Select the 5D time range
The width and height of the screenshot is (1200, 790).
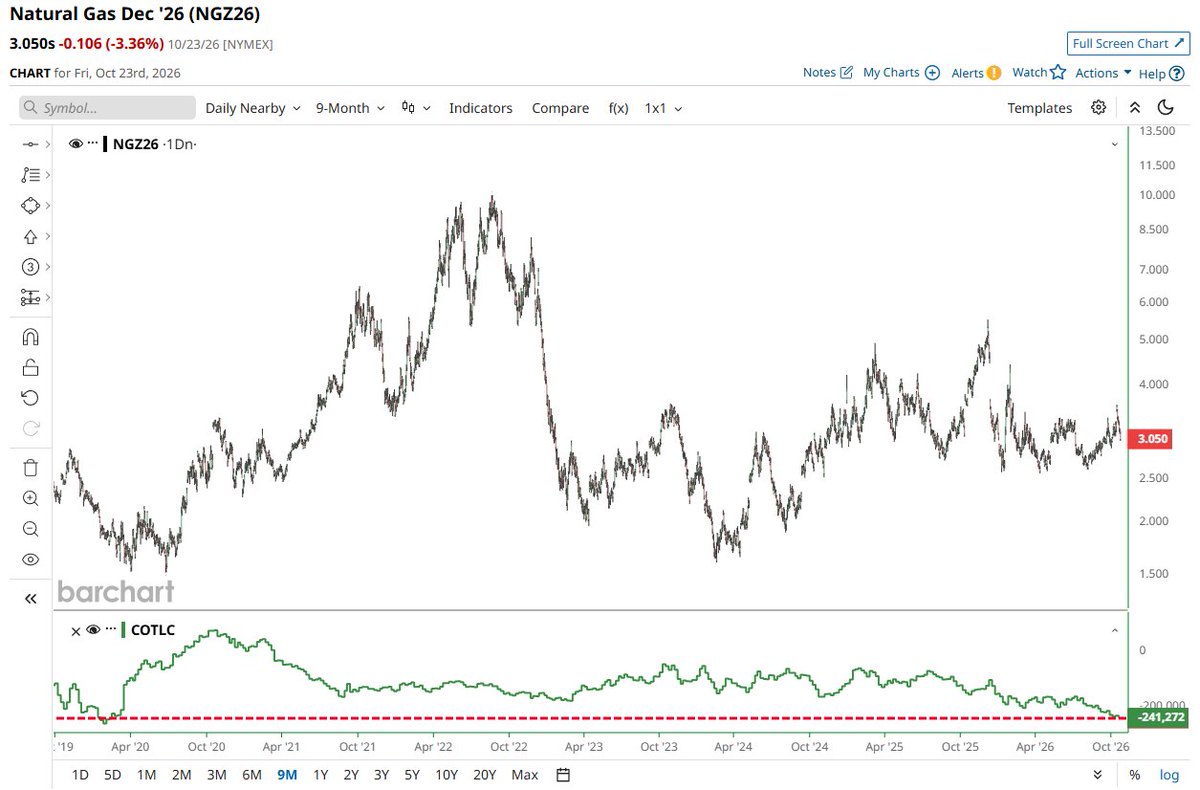pos(113,775)
